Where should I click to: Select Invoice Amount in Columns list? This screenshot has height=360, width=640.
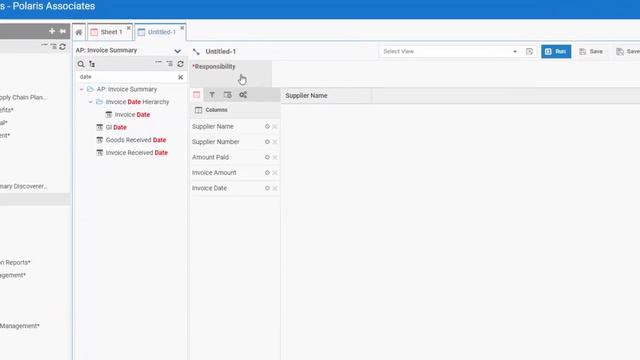214,173
